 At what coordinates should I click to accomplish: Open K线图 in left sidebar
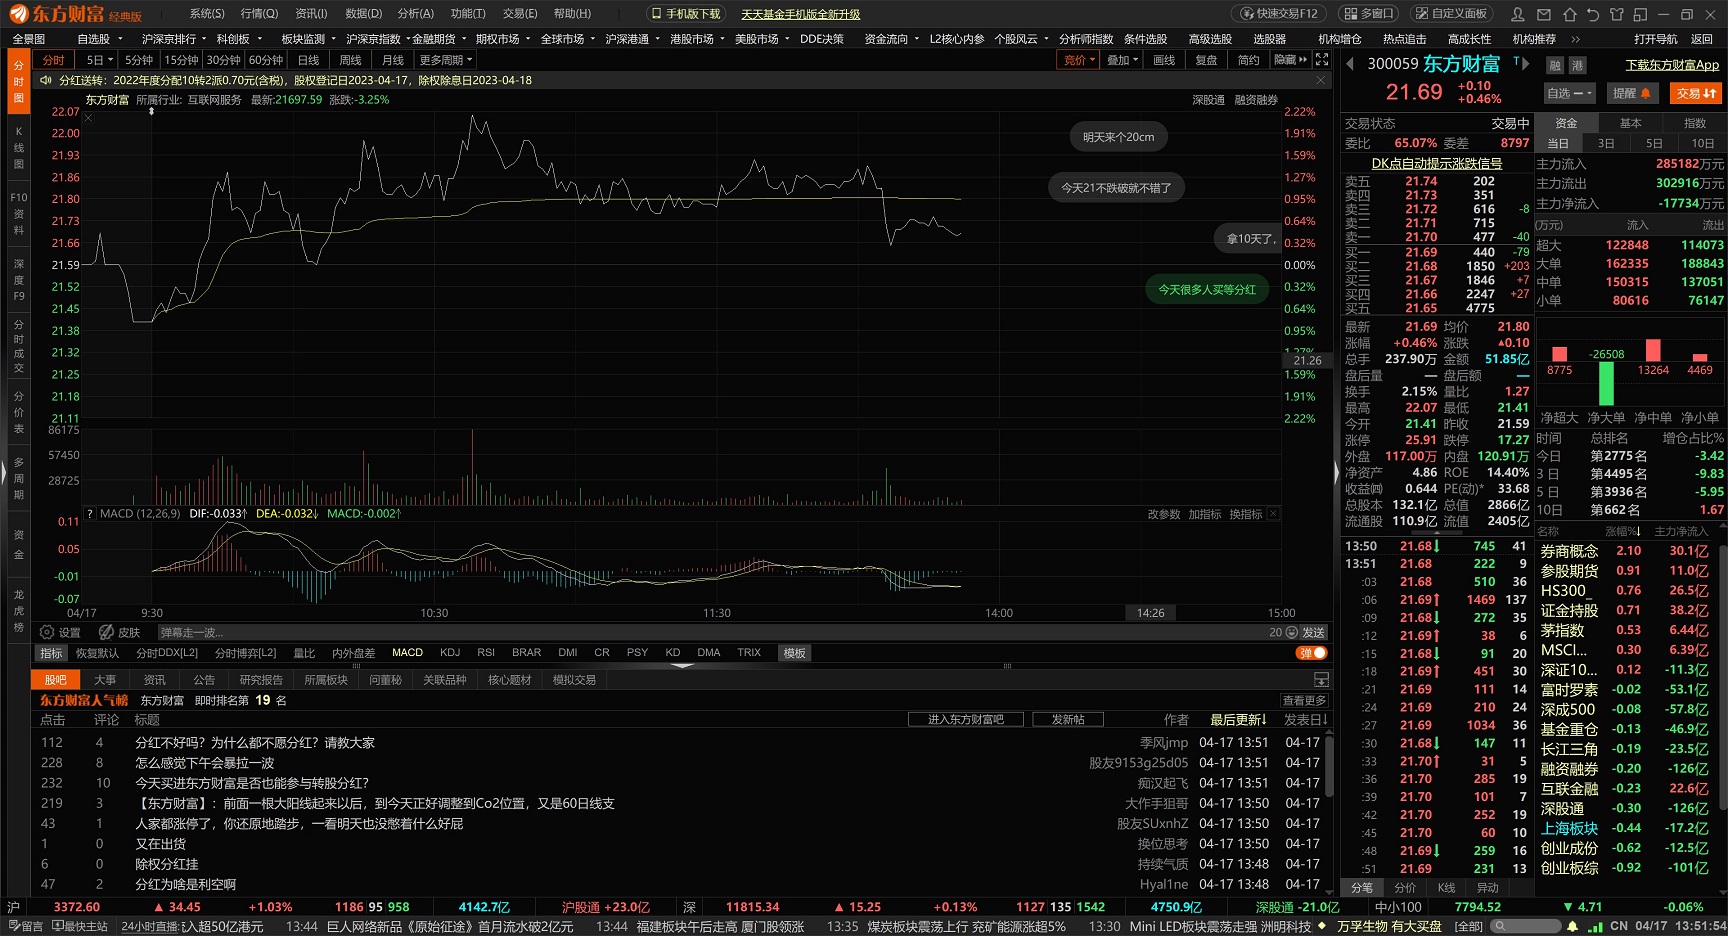[18, 147]
